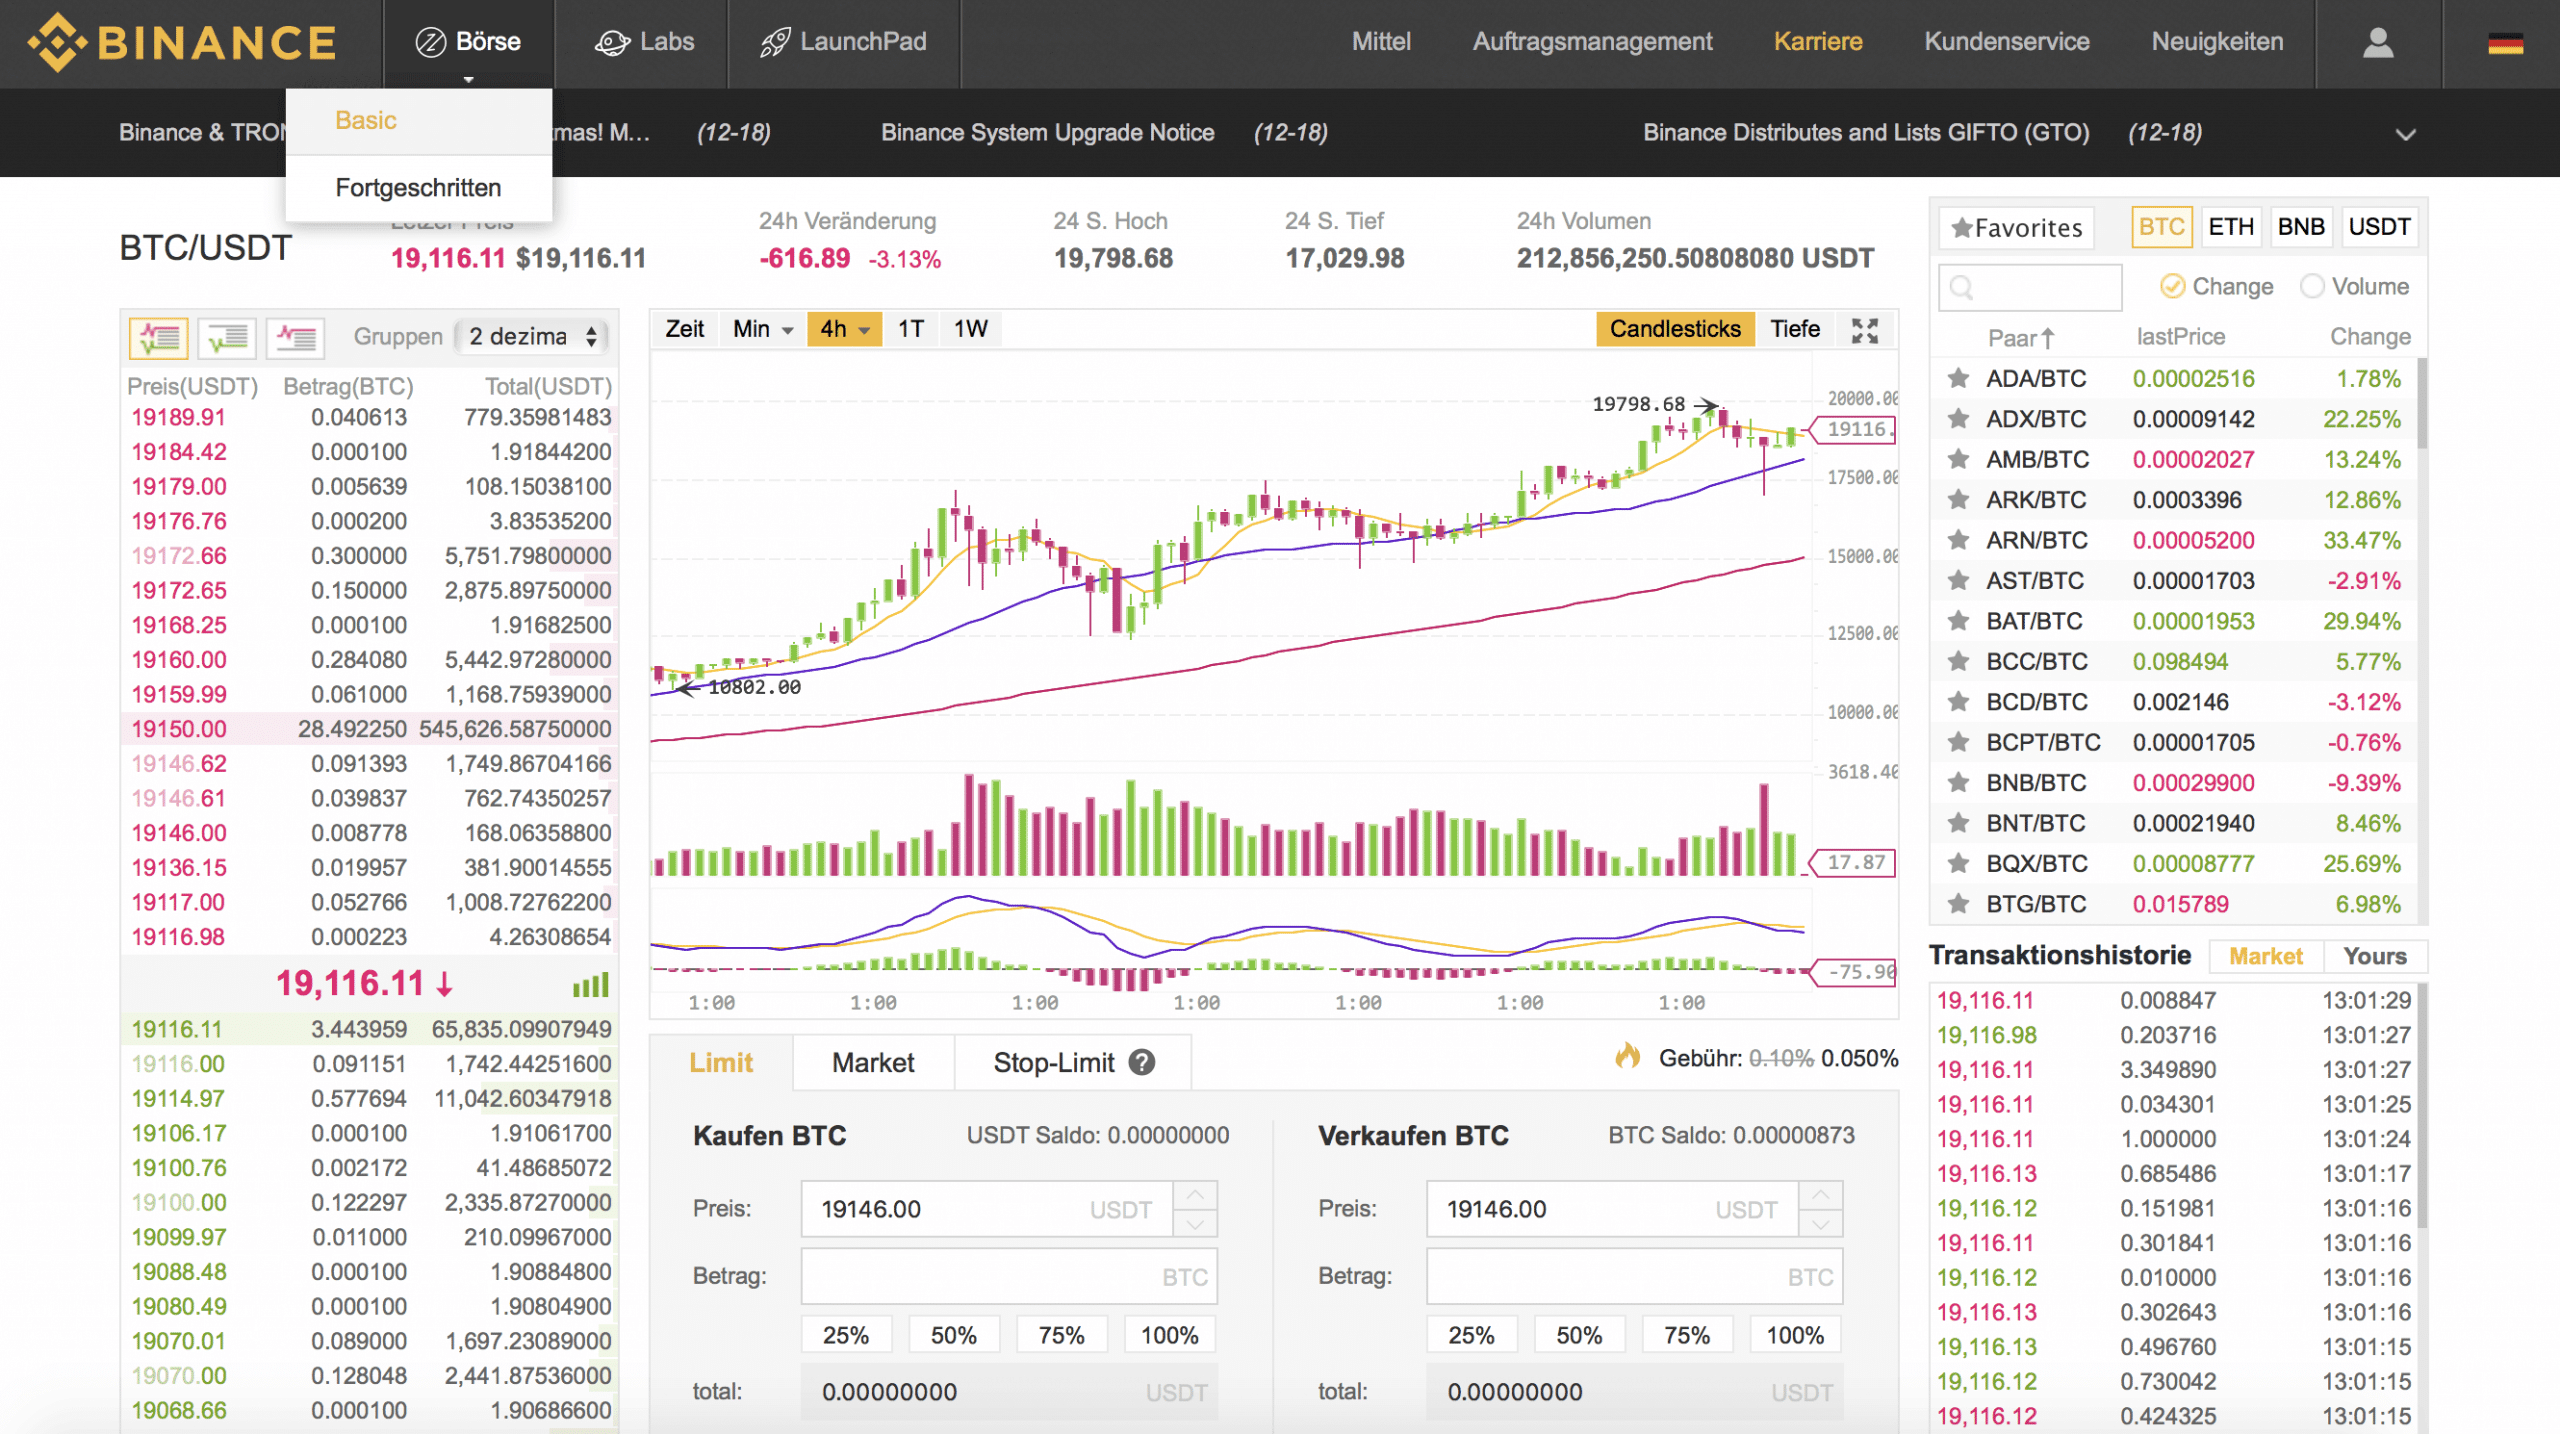Switch chart to Tiefe depth view
The height and width of the screenshot is (1434, 2560).
coord(1795,329)
